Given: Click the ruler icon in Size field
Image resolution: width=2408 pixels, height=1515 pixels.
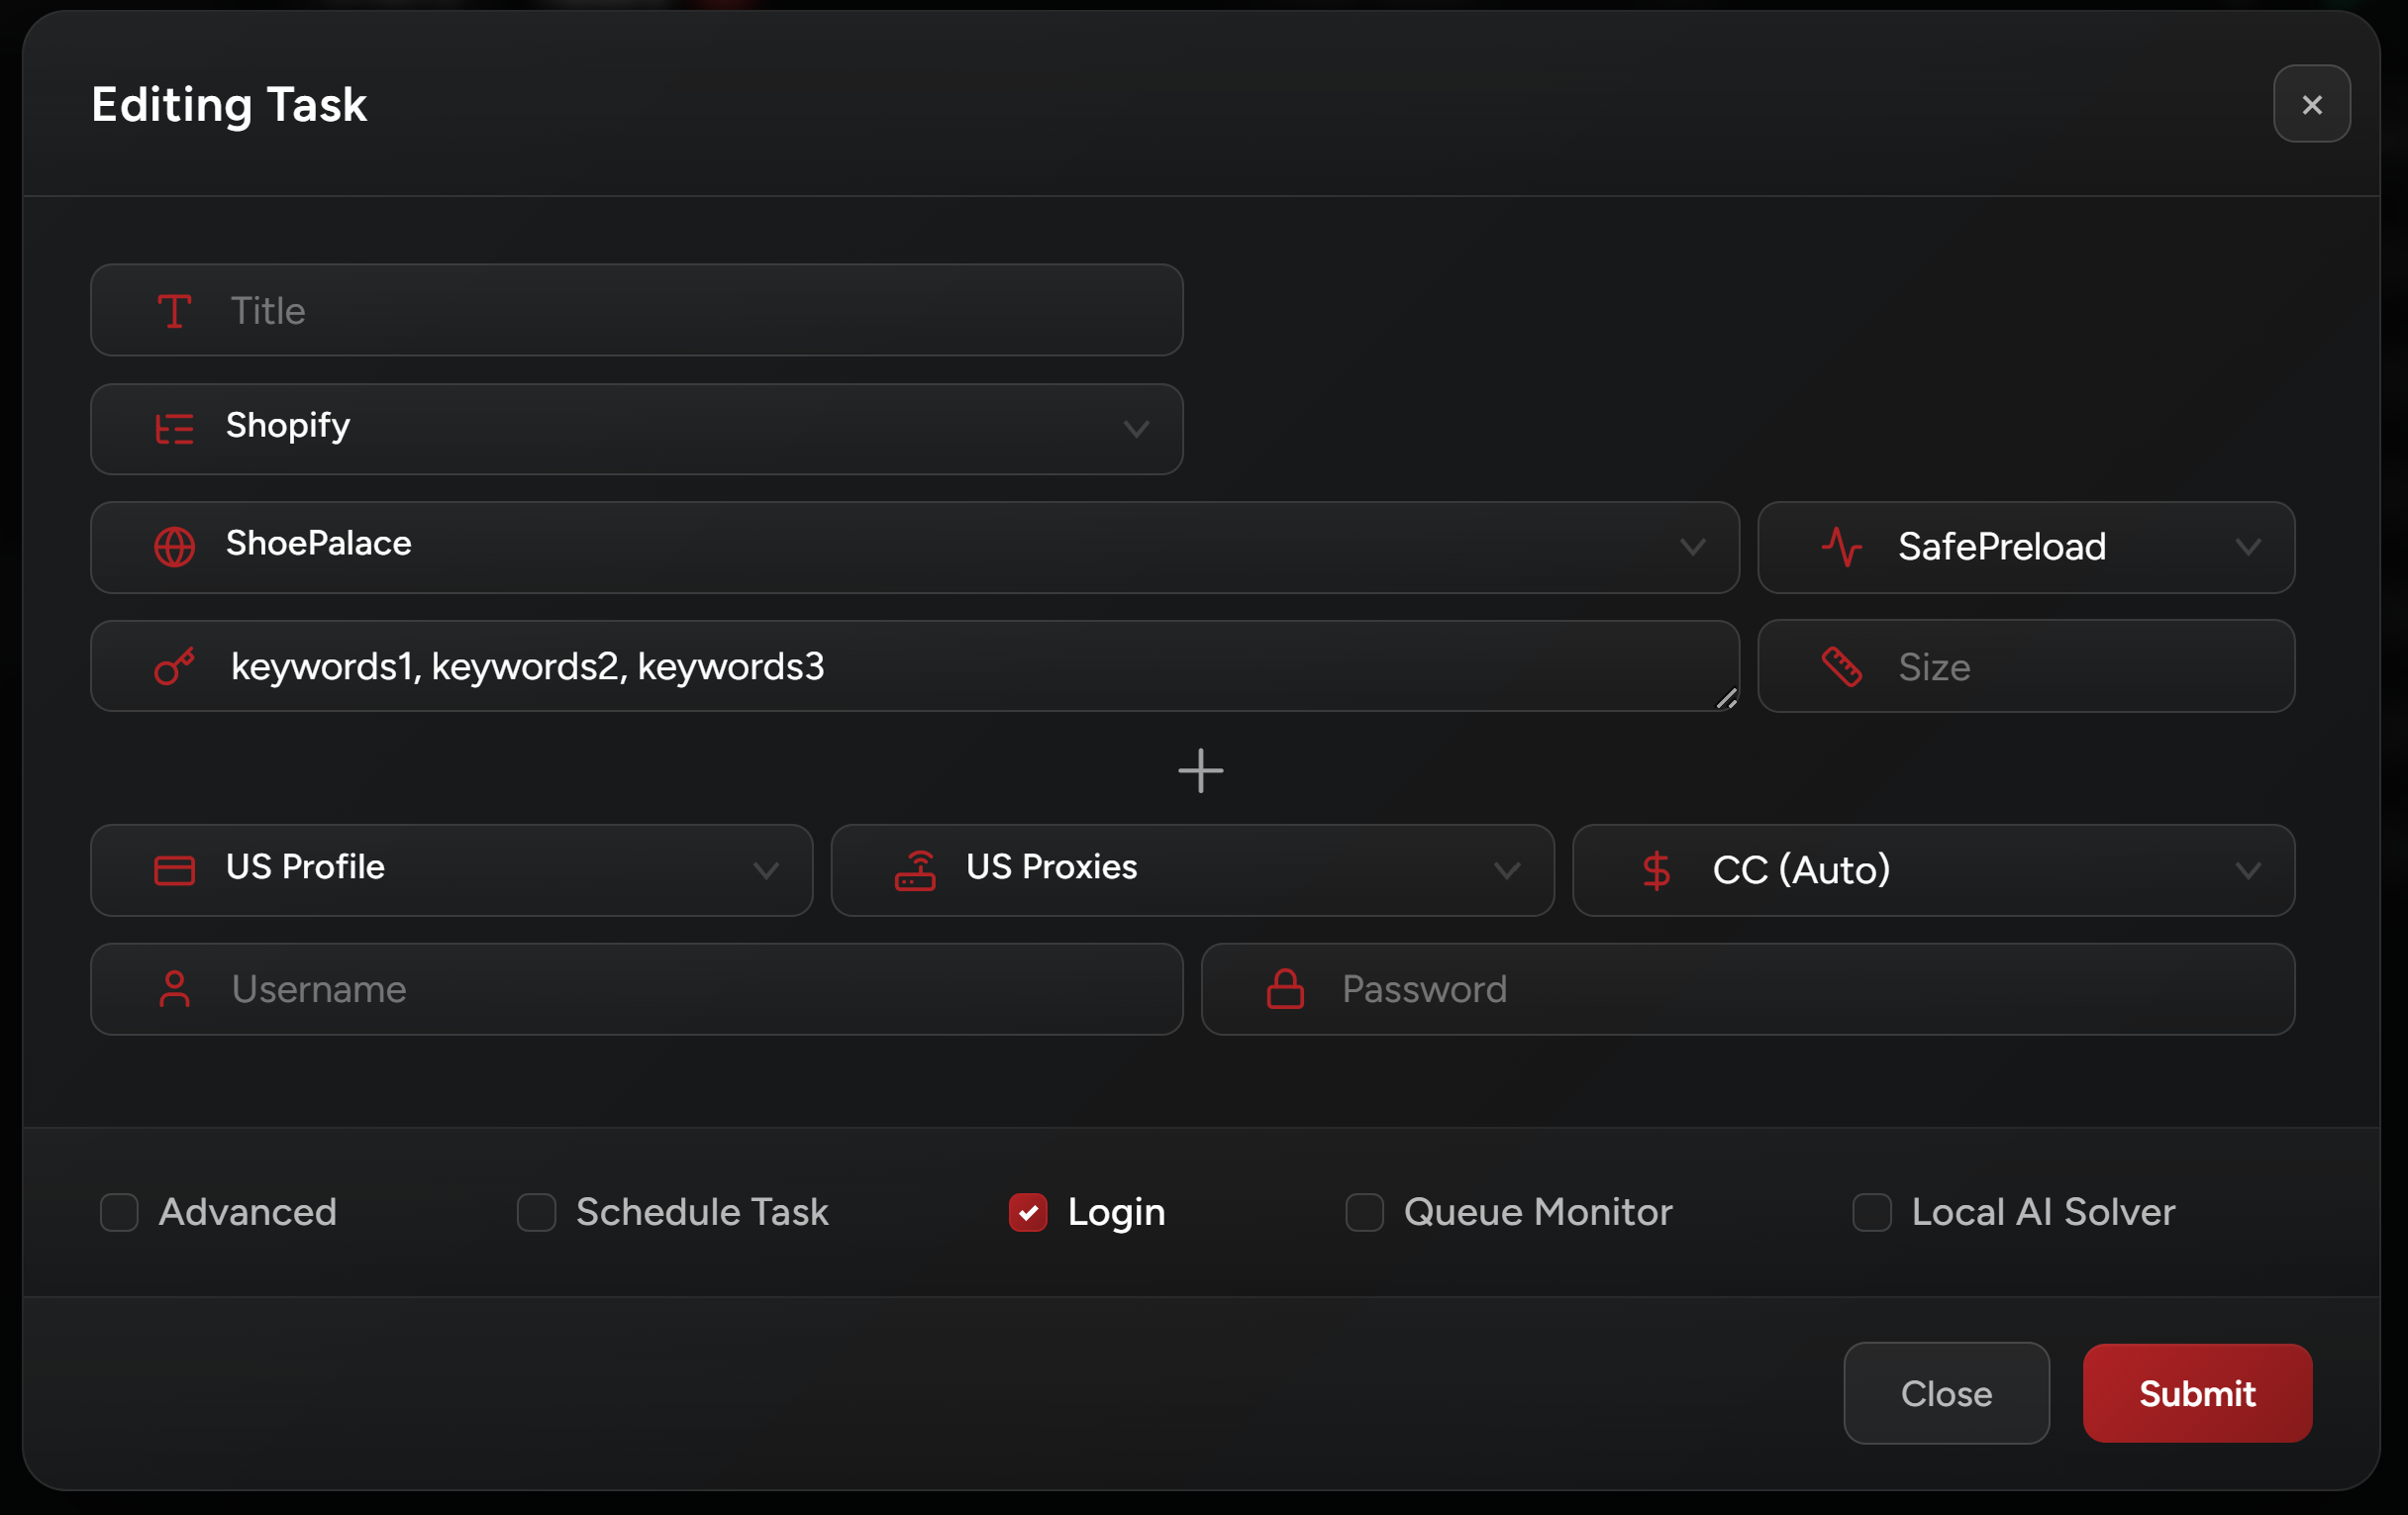Looking at the screenshot, I should [x=1841, y=667].
